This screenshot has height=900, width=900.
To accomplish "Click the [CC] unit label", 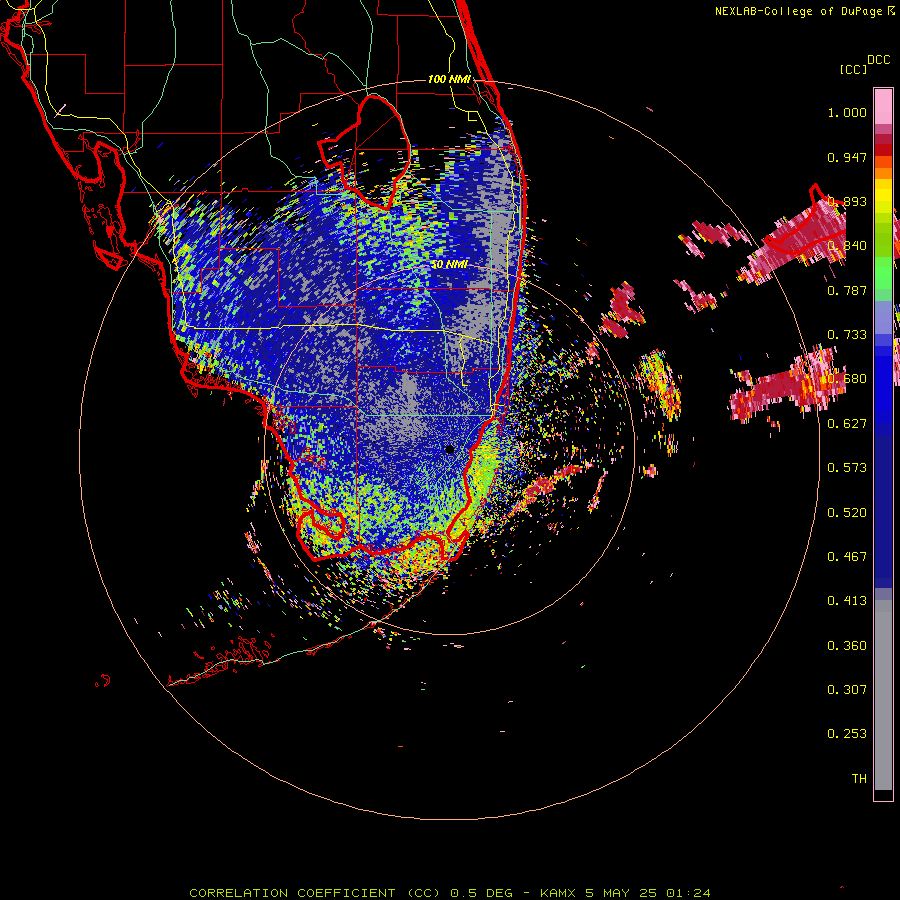I will click(853, 69).
